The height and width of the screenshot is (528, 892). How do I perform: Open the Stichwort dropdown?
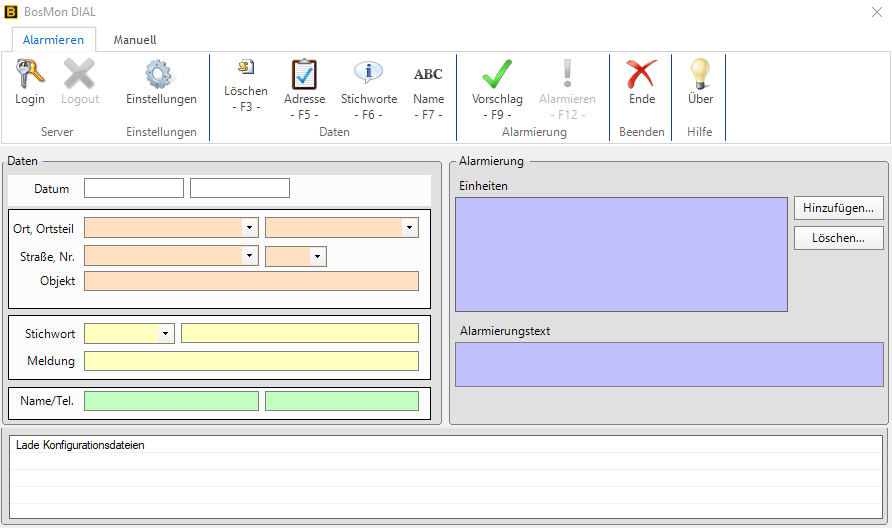[x=165, y=333]
